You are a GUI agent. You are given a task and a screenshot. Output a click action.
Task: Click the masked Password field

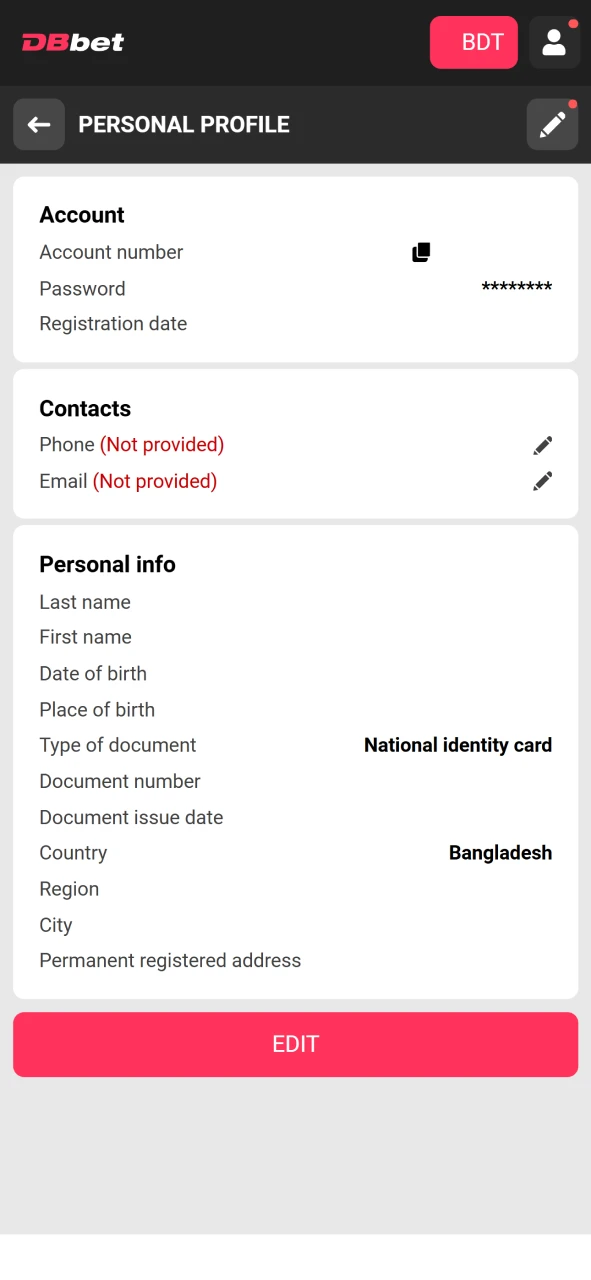pos(516,288)
